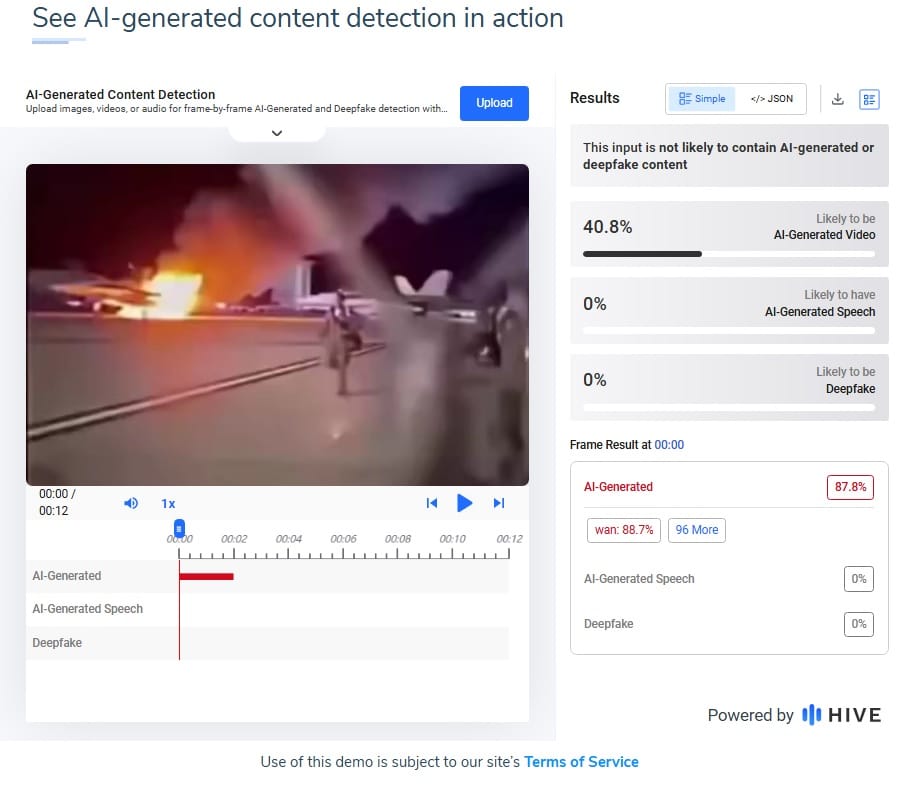Skip to the next frame

(499, 503)
